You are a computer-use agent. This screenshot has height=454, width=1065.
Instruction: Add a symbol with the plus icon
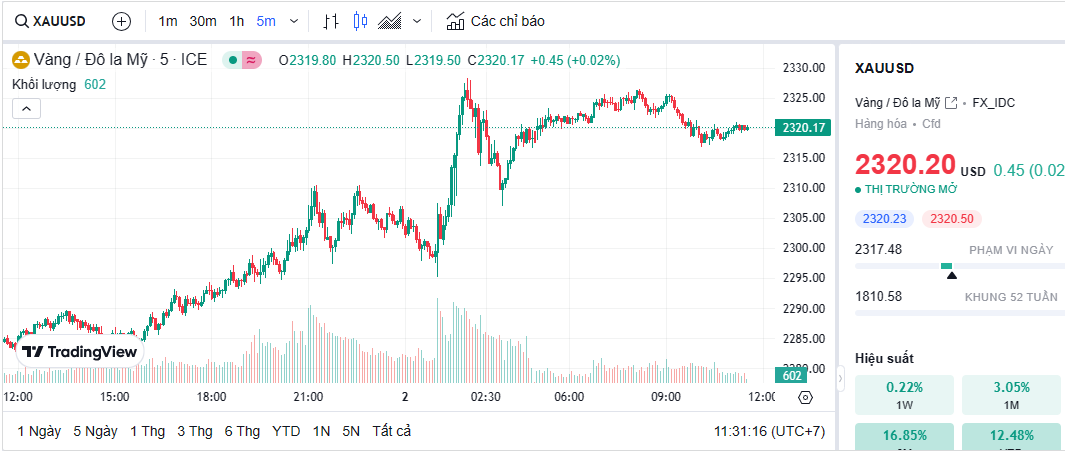coord(121,21)
